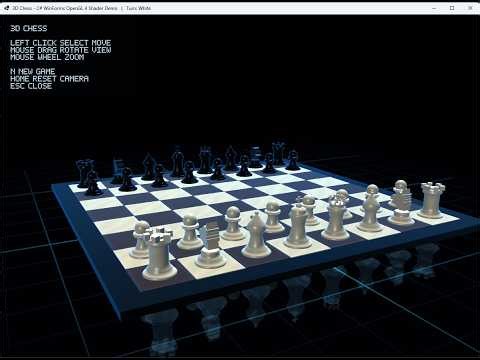Click the black pawn before the nearest knight
This screenshot has width=480, height=360.
click(x=127, y=179)
